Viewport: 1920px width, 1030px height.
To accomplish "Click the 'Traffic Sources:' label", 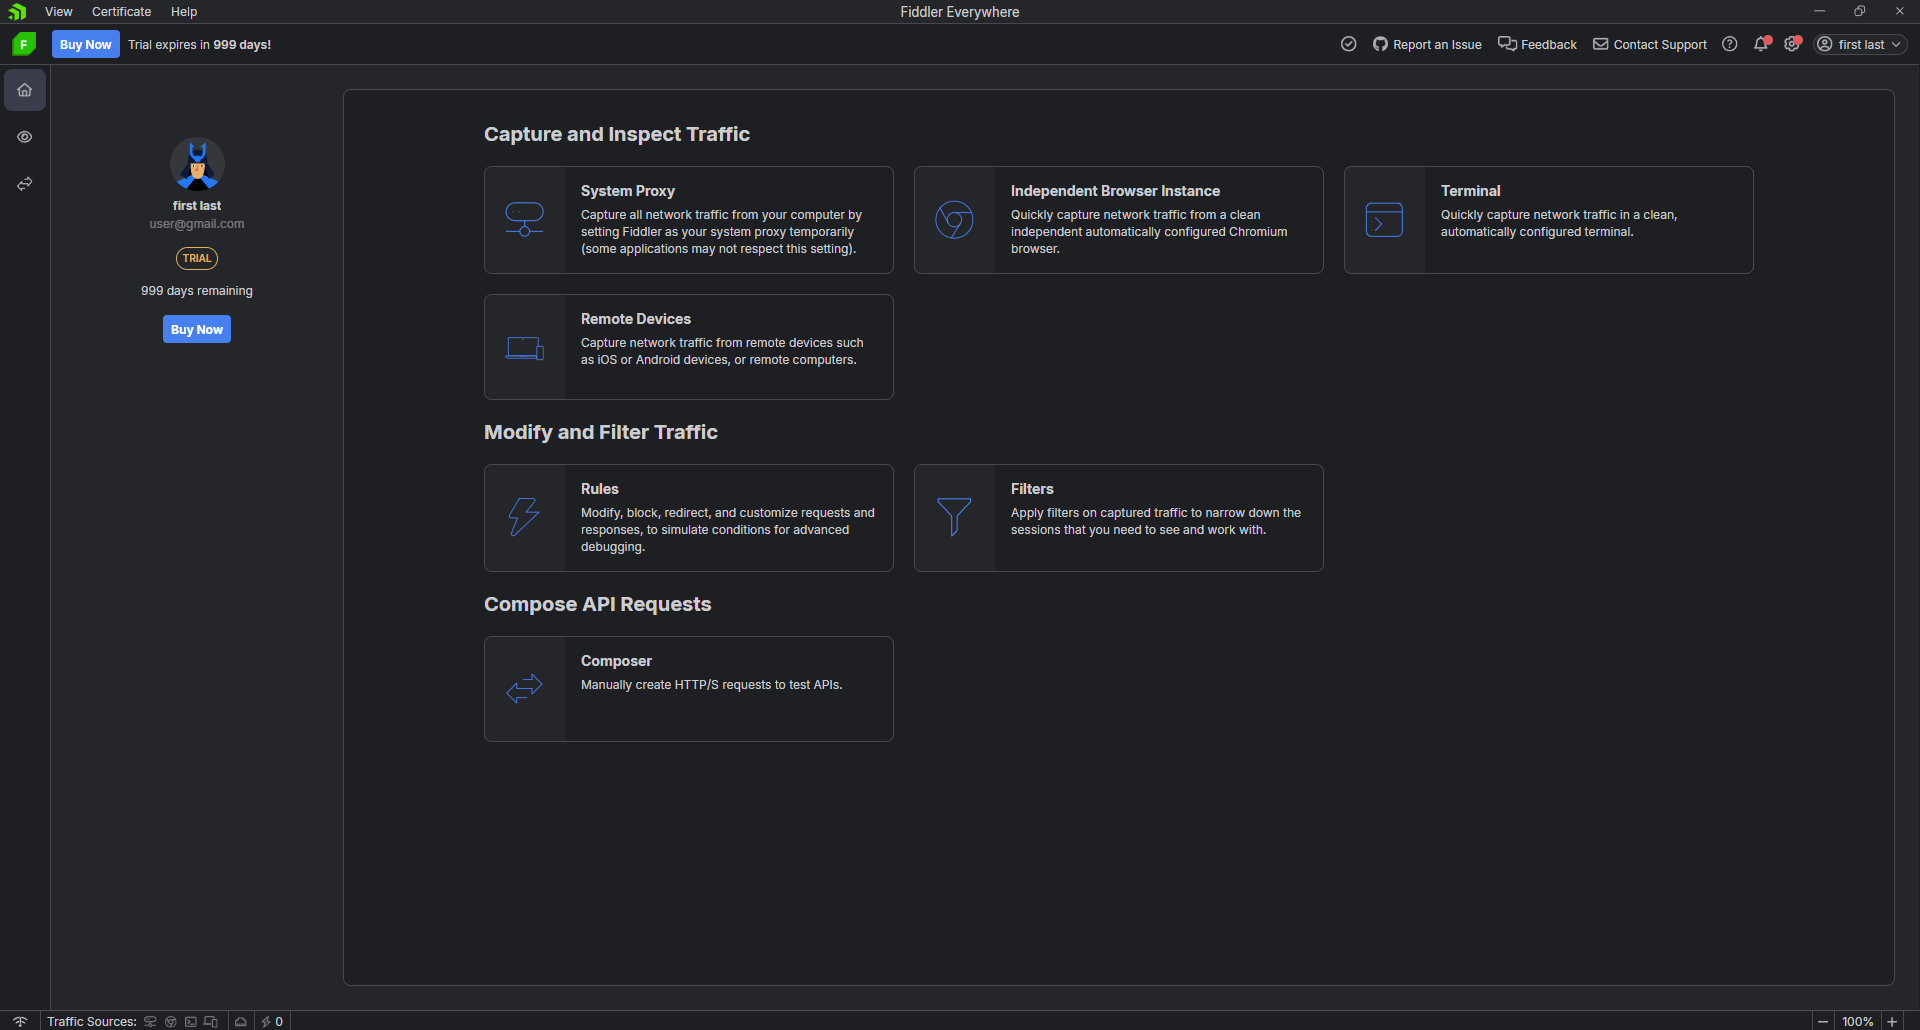I will (x=92, y=1021).
